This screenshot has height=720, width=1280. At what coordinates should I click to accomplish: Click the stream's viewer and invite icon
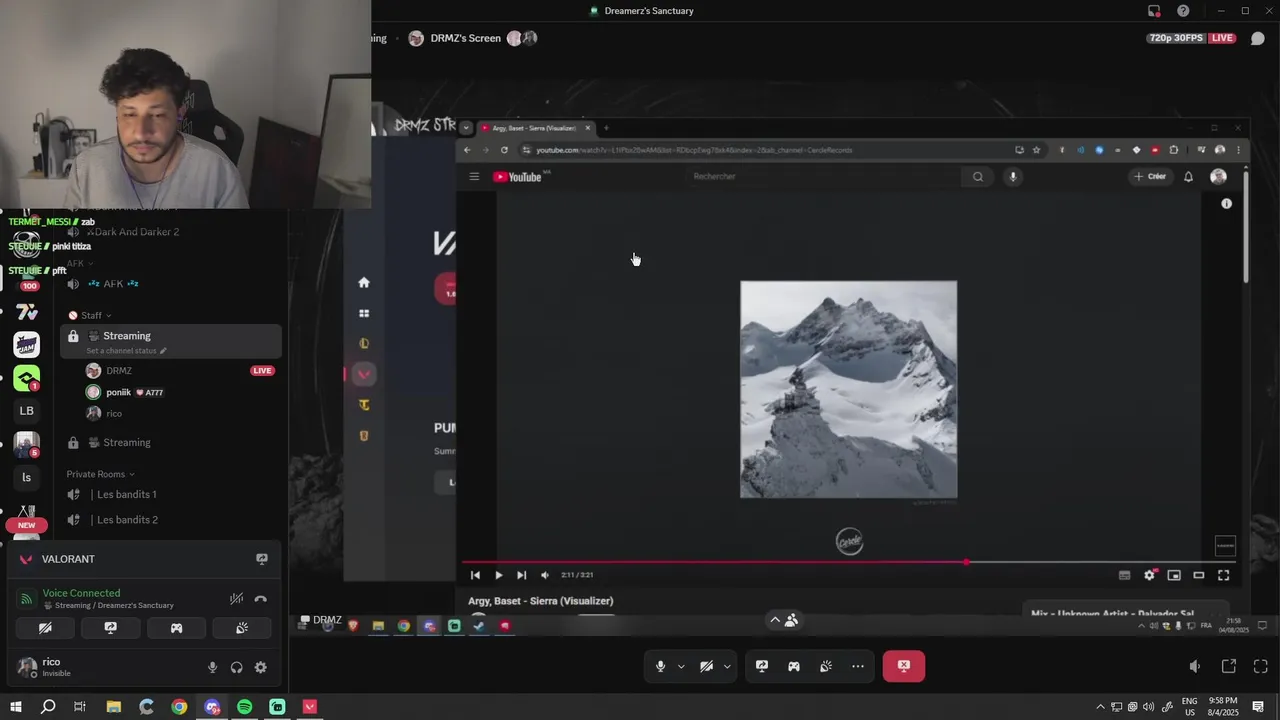[x=791, y=620]
